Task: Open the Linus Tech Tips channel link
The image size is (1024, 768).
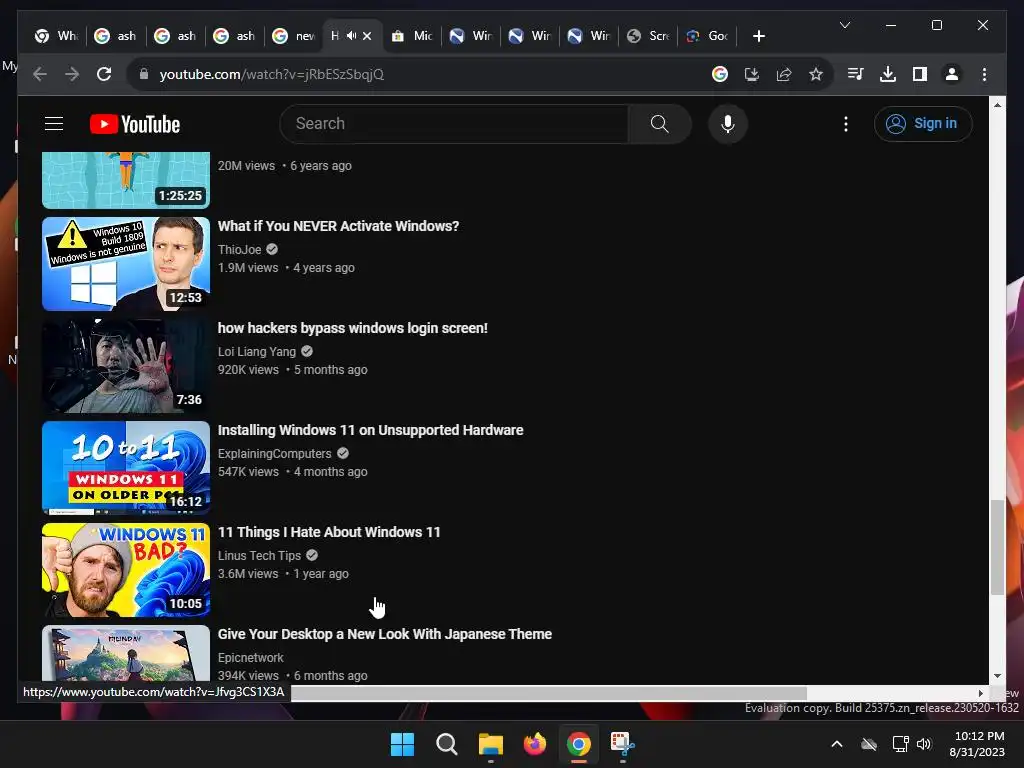Action: tap(259, 555)
